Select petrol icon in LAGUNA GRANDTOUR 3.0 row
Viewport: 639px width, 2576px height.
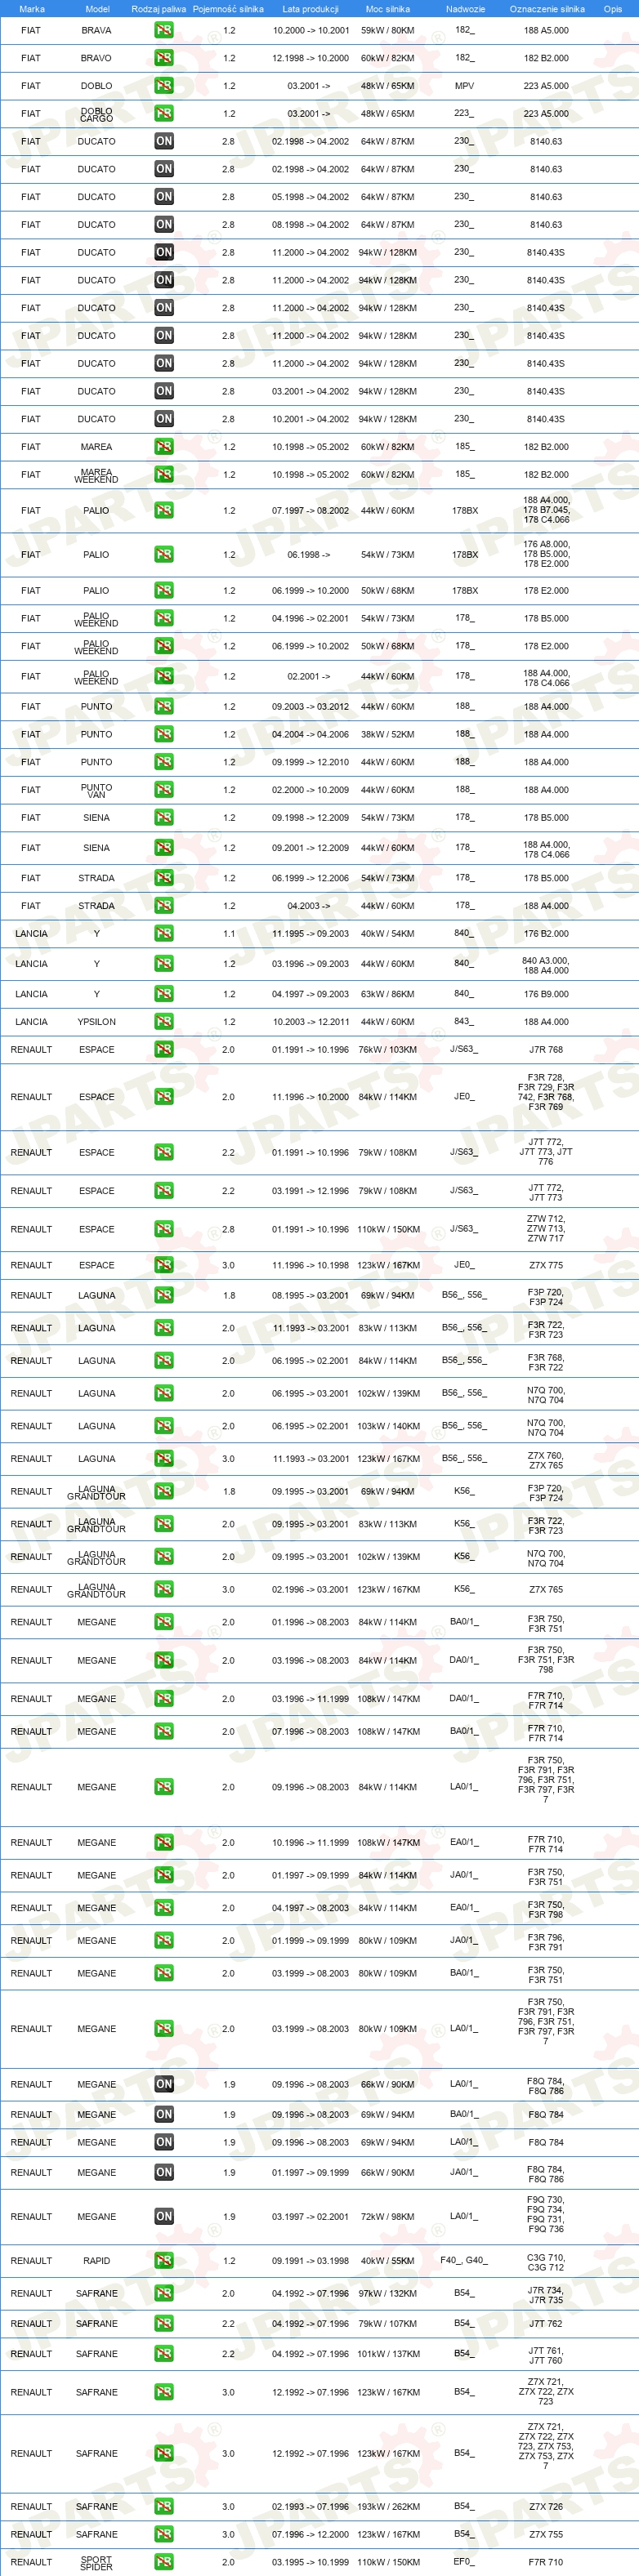(x=164, y=1590)
